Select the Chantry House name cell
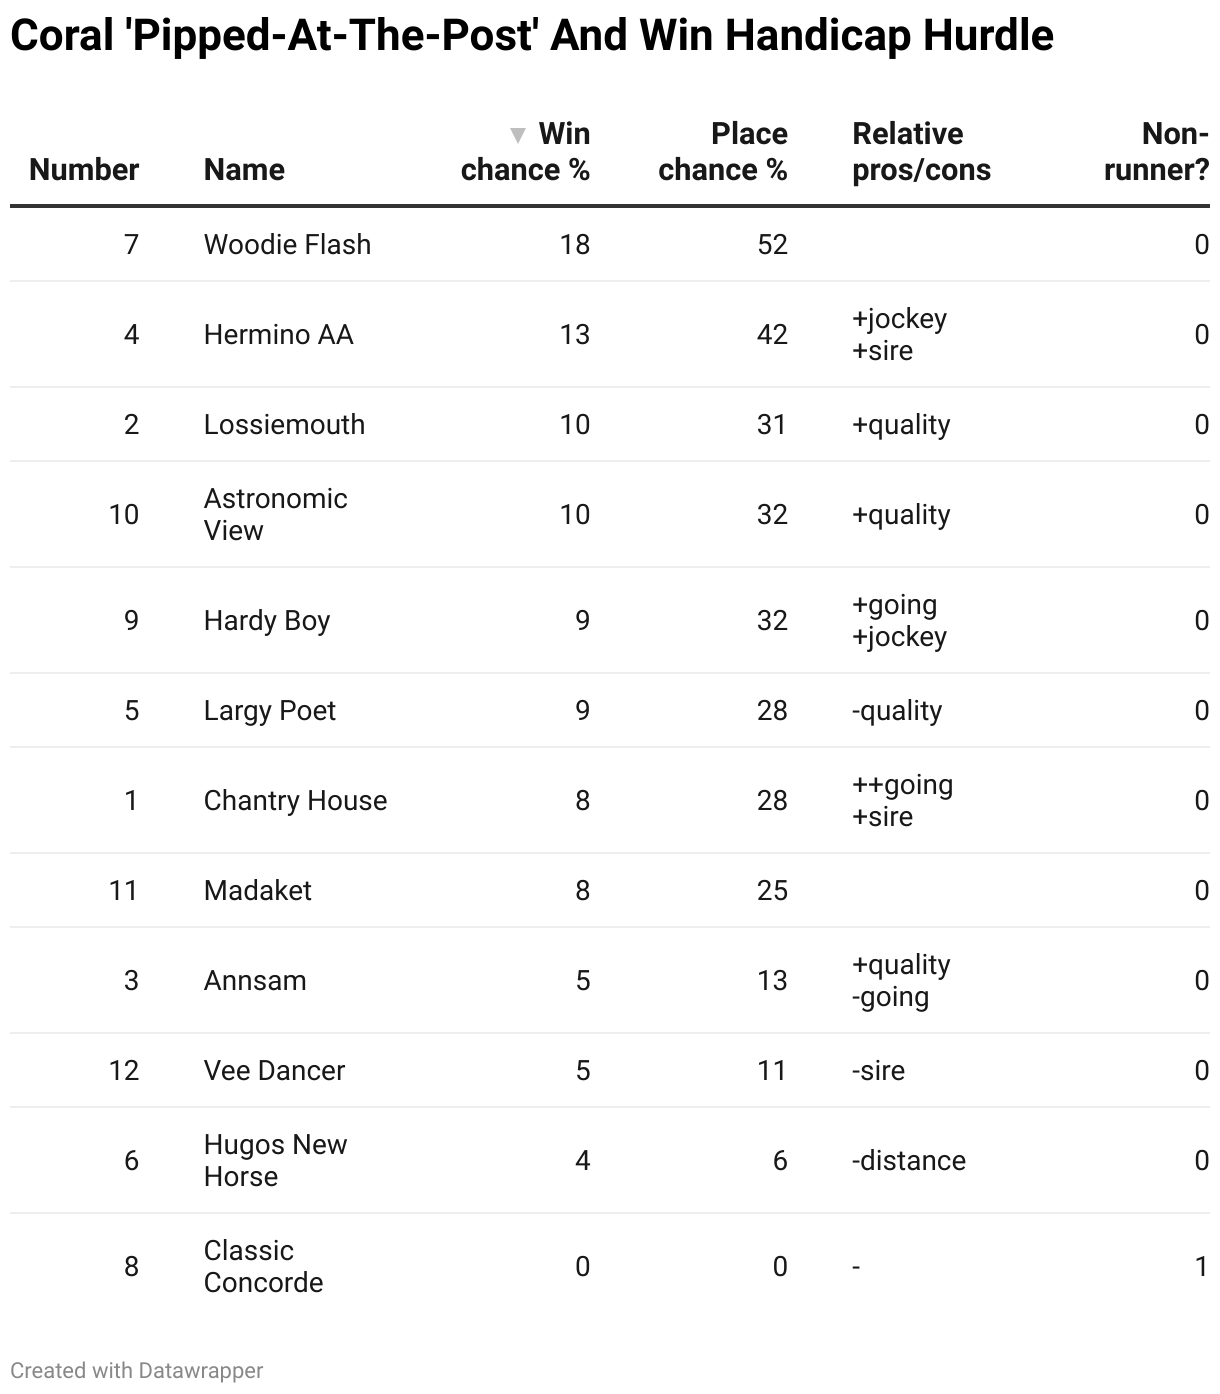Viewport: 1220px width, 1394px height. pos(295,801)
